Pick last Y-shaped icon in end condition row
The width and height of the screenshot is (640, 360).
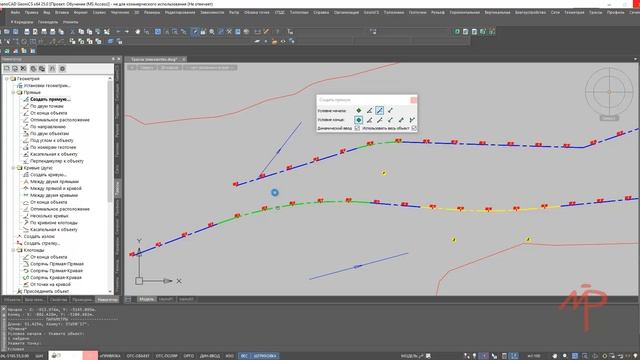[412, 120]
